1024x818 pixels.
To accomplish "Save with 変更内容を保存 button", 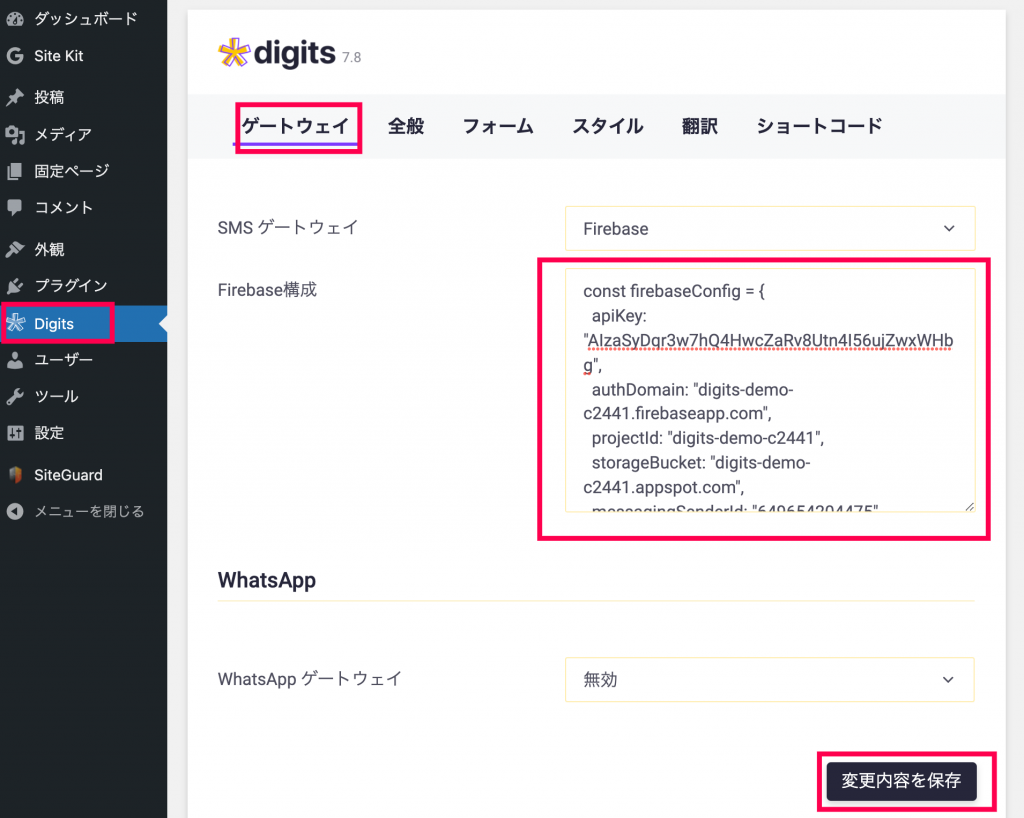I will tap(902, 781).
